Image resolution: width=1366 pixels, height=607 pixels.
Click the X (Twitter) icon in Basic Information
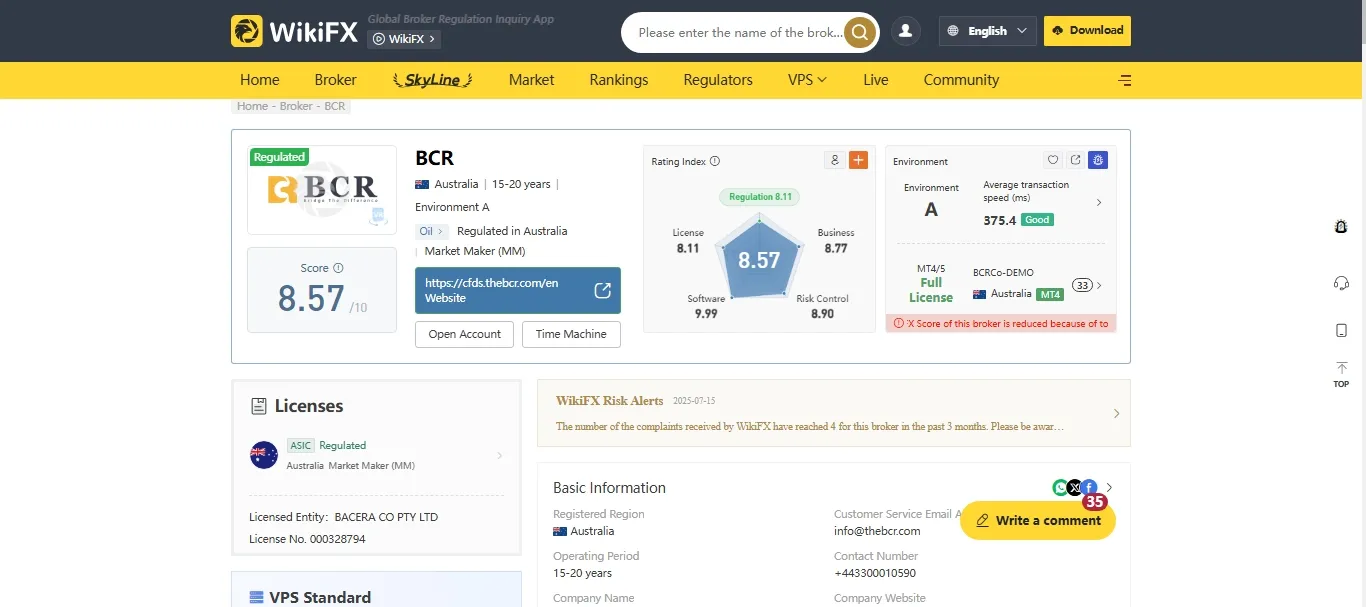[1075, 488]
